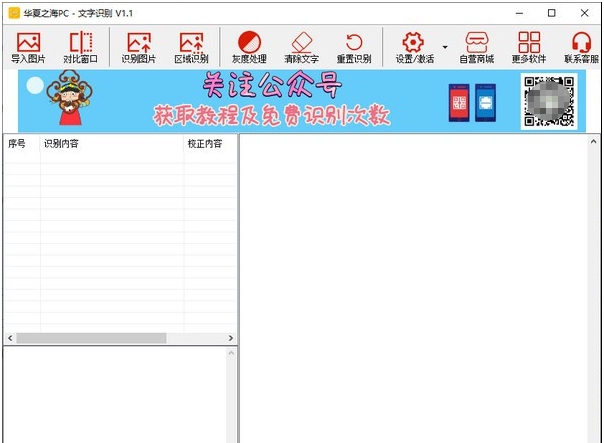Click inside the bottom-left text box
The width and height of the screenshot is (604, 443).
pyautogui.click(x=115, y=394)
